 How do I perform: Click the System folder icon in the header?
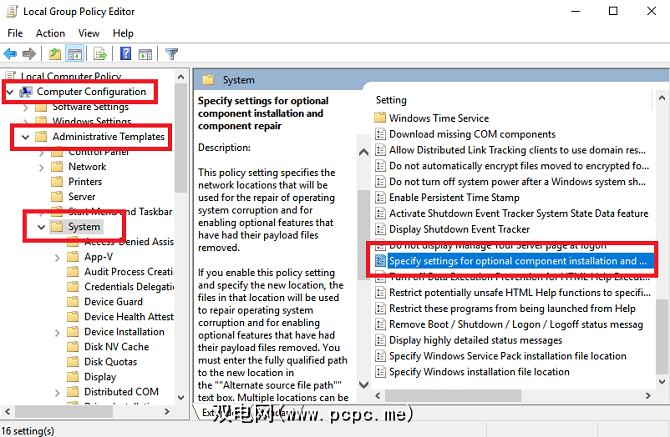coord(208,80)
